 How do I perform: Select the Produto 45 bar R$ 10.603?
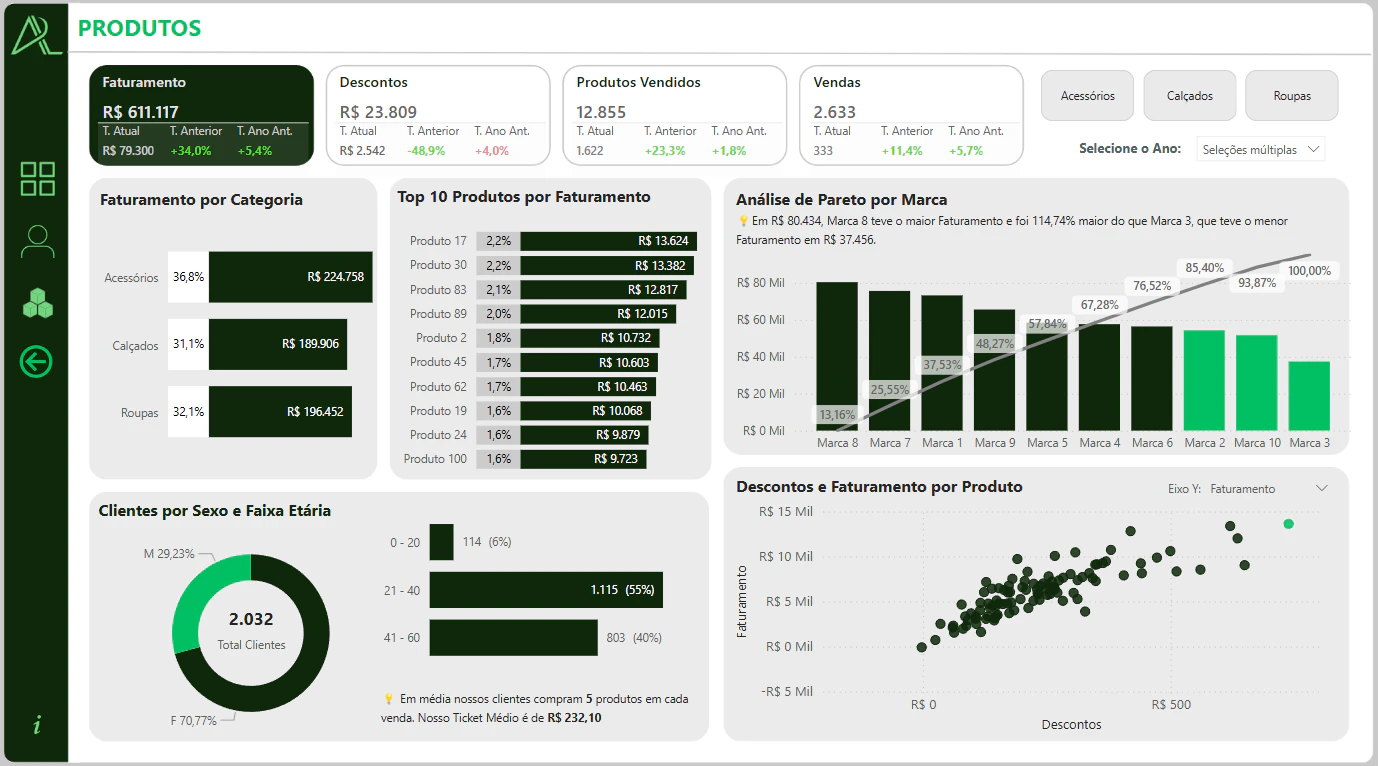point(589,362)
